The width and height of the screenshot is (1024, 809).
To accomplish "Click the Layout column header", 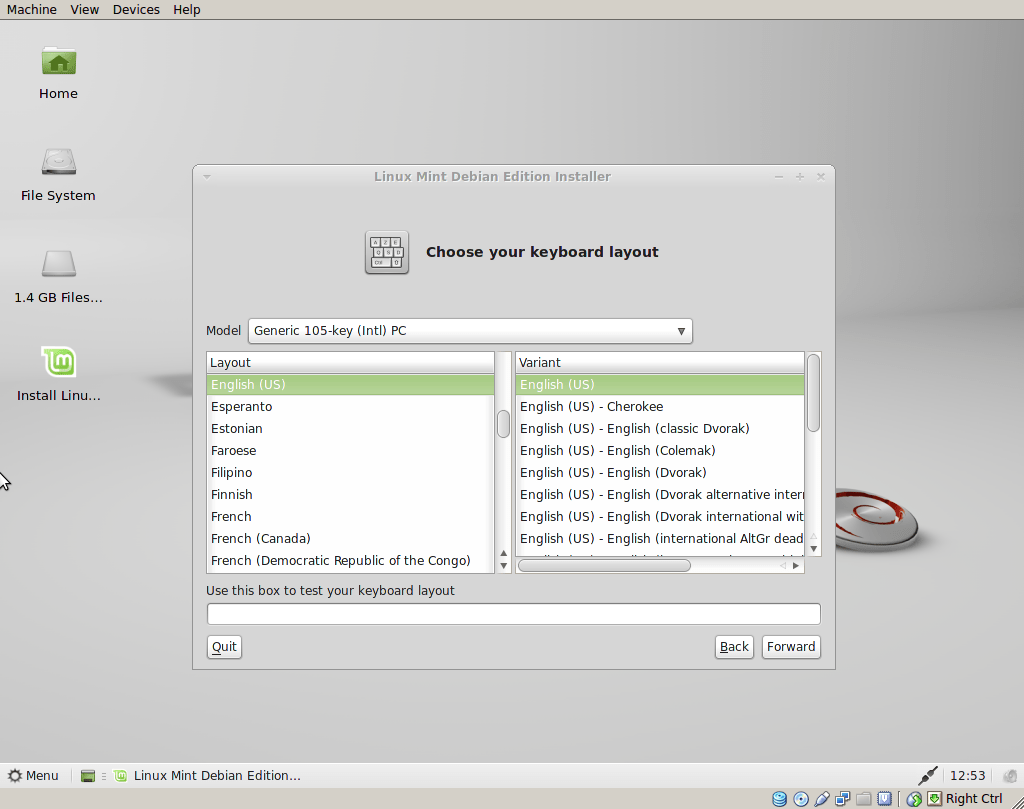I will pos(350,362).
